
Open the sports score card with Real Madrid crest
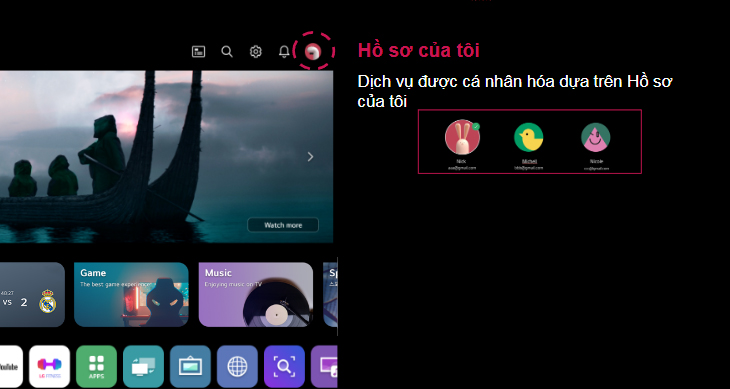(32, 295)
